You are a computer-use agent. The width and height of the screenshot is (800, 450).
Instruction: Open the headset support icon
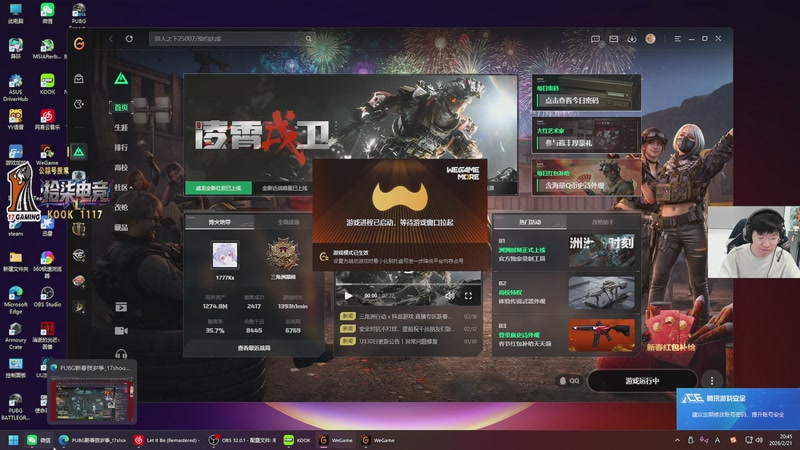pos(121,354)
